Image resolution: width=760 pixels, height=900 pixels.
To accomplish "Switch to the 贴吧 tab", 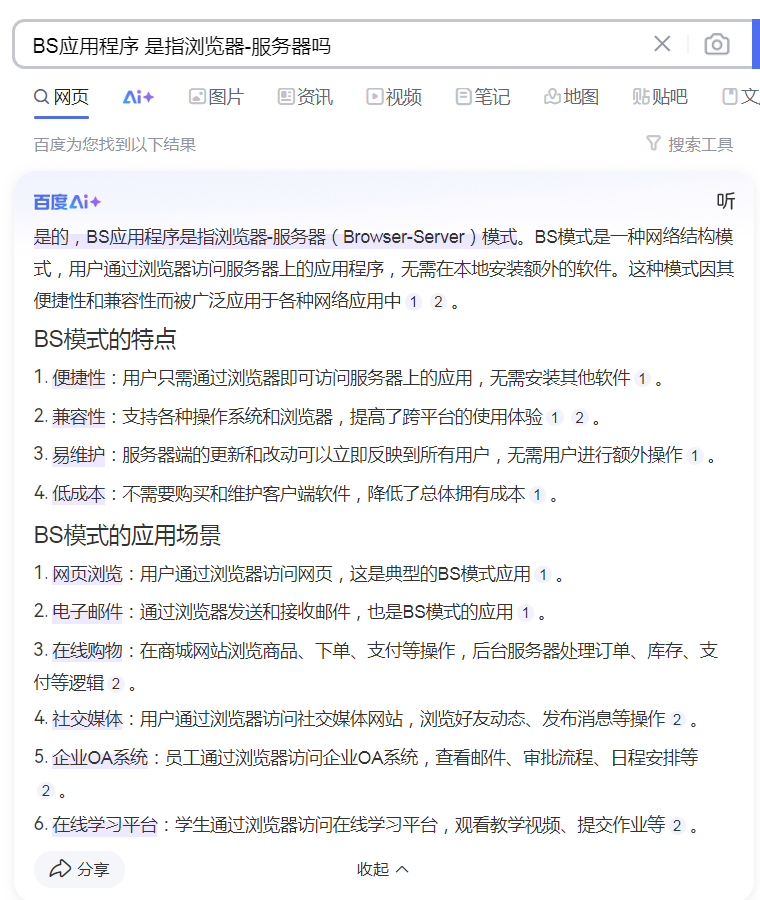I will pyautogui.click(x=660, y=97).
